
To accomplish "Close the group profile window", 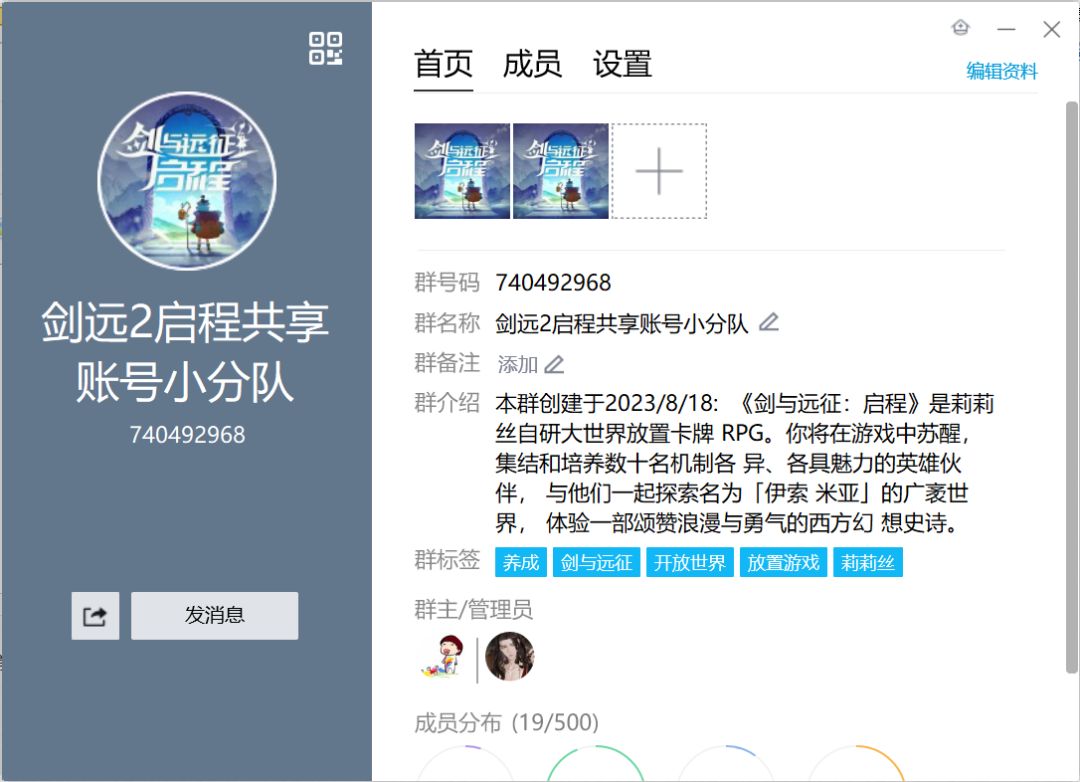I will tap(1051, 29).
